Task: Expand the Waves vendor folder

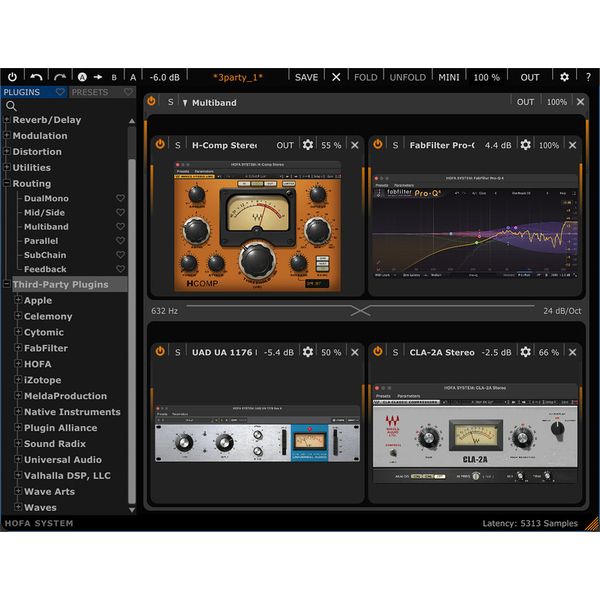Action: (18, 507)
